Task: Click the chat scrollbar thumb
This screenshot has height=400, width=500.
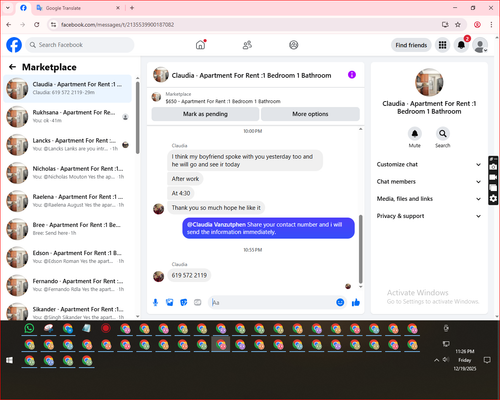Action: pyautogui.click(x=360, y=249)
